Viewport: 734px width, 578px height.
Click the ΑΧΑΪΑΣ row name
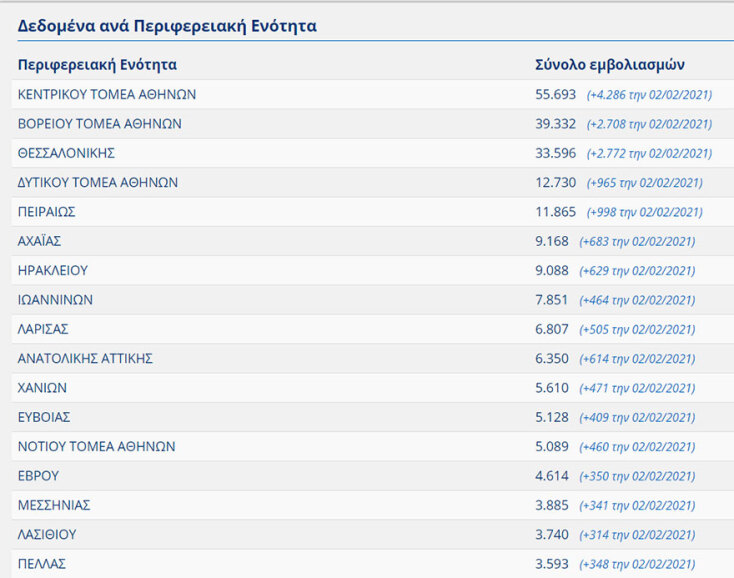[x=40, y=241]
